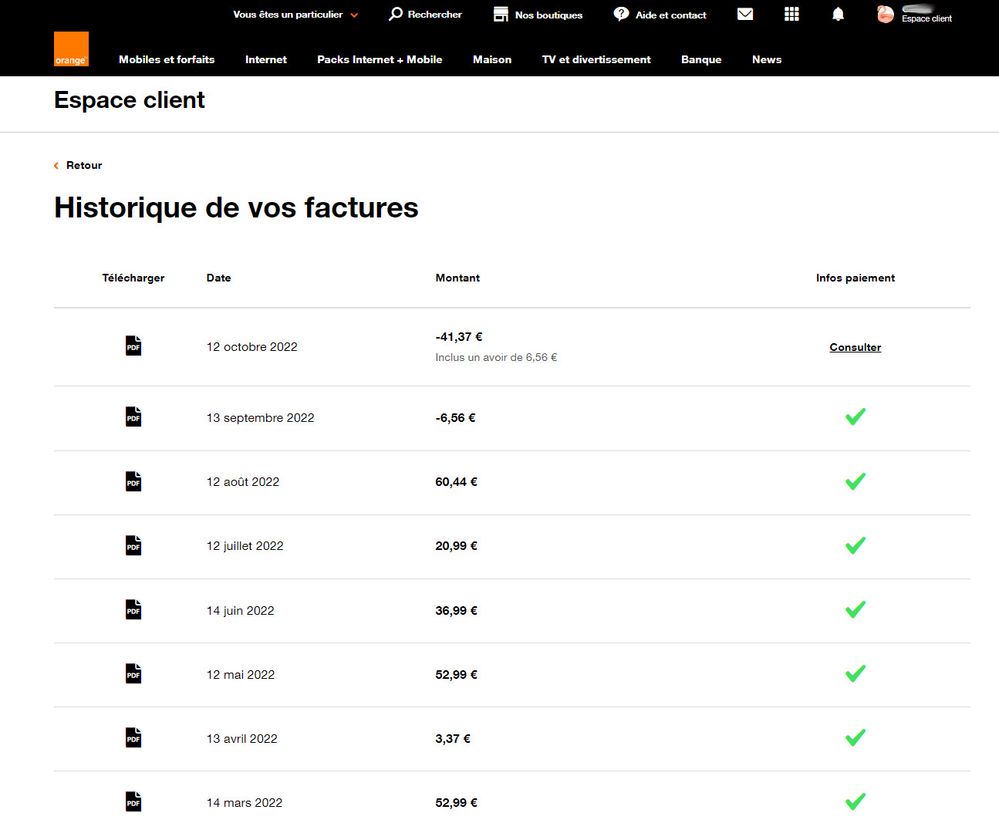The width and height of the screenshot is (999, 833).
Task: Open the TV et divertissement menu
Action: pyautogui.click(x=596, y=60)
